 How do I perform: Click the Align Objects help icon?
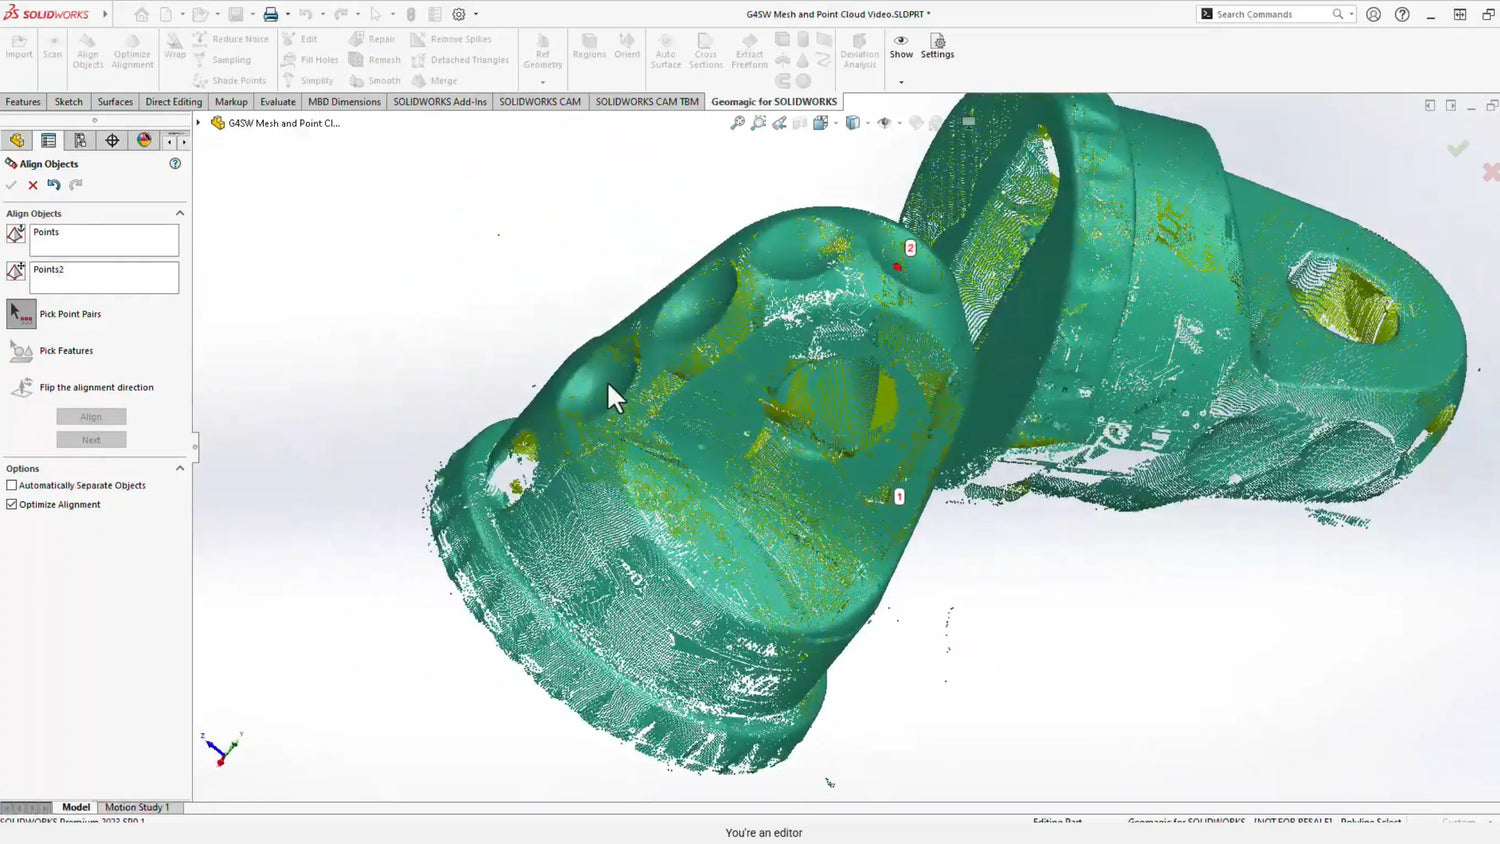click(x=175, y=164)
